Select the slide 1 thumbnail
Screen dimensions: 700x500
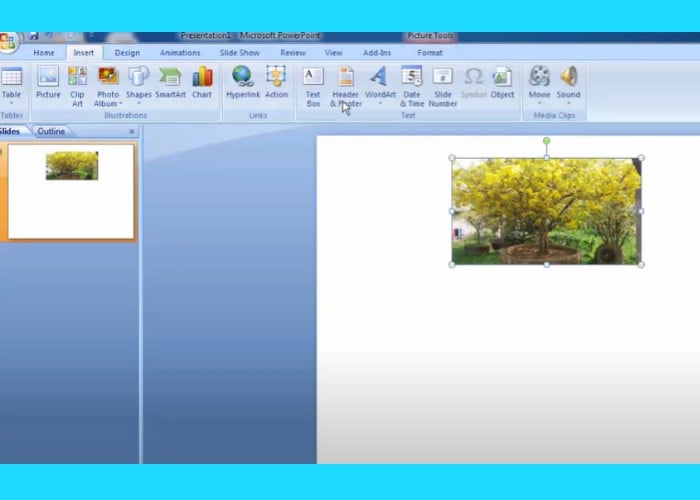[x=71, y=191]
